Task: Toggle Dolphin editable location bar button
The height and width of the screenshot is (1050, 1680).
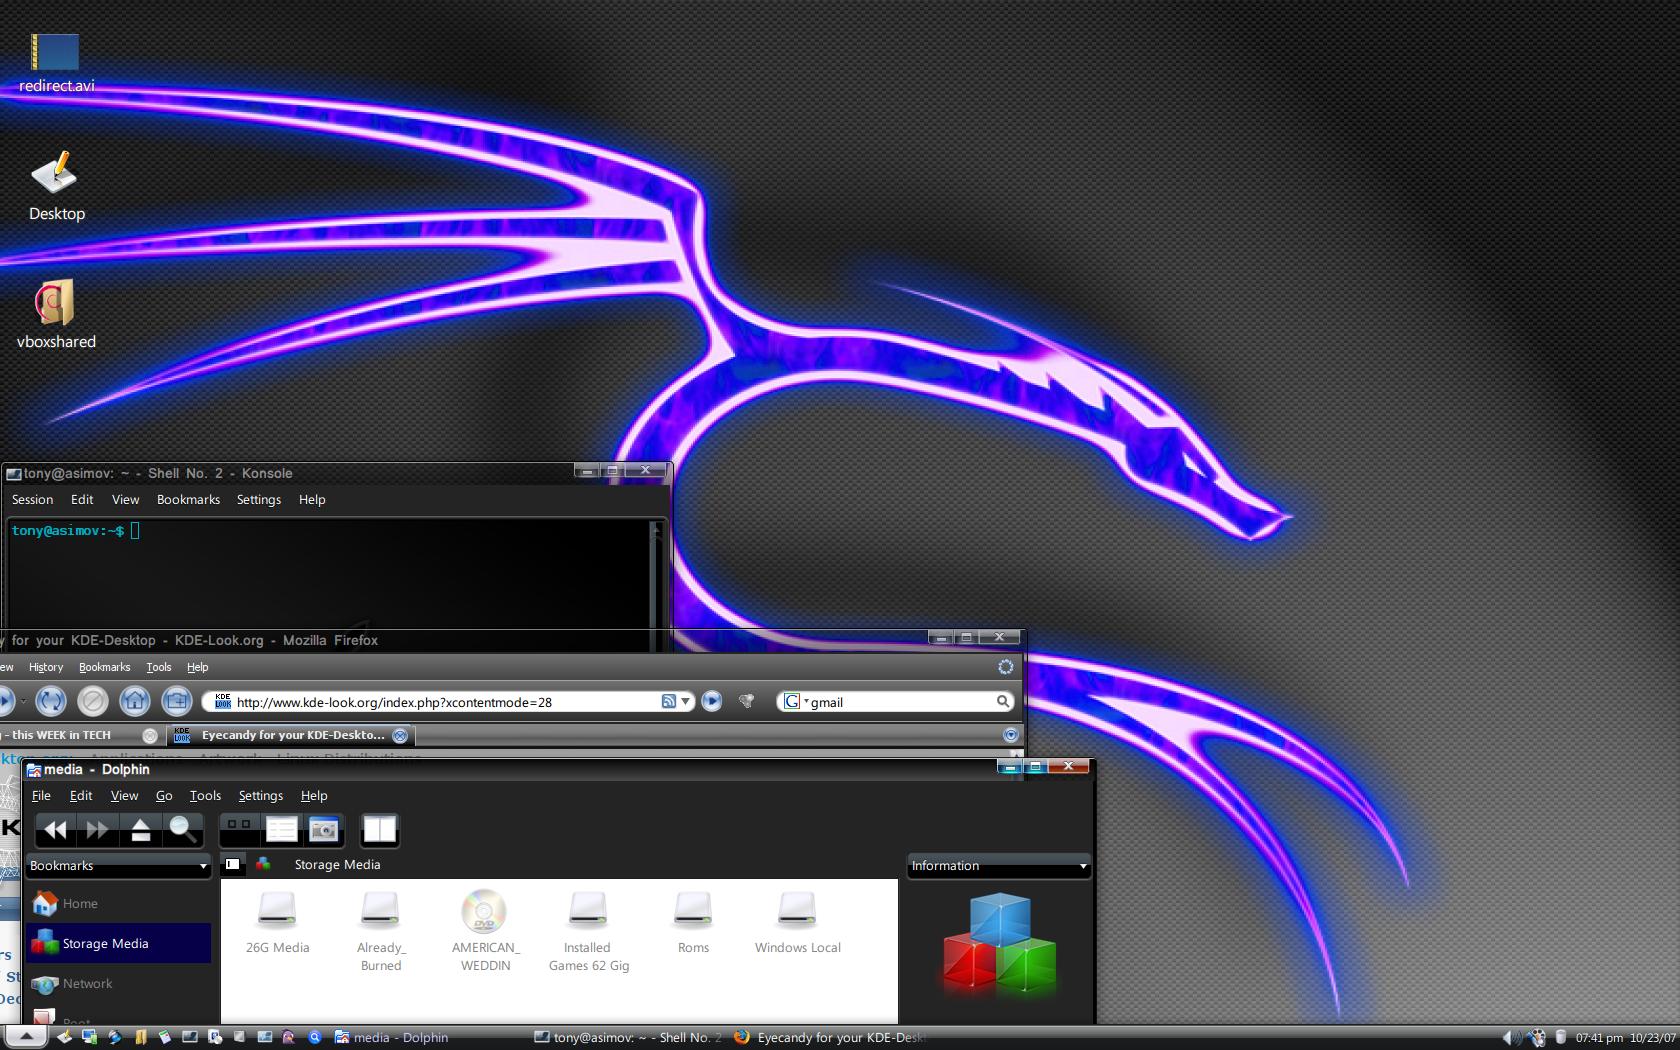Action: 233,864
